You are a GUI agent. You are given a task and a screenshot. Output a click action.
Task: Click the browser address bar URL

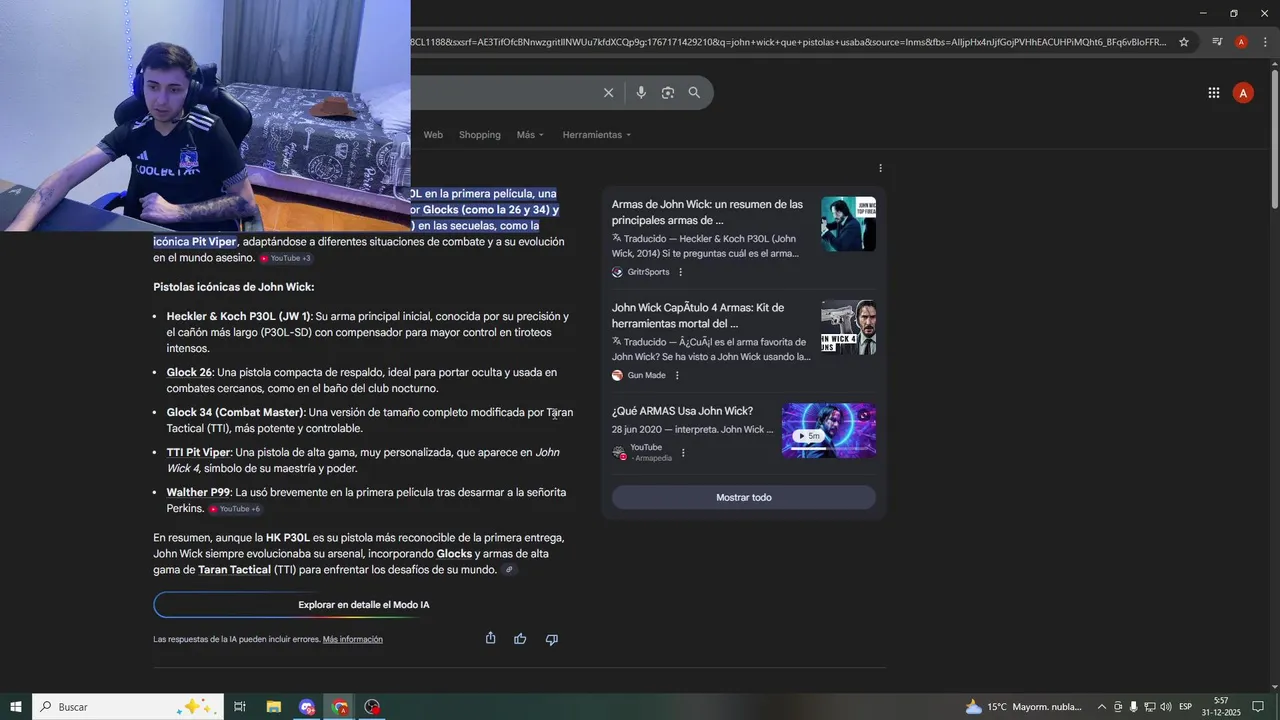click(x=788, y=42)
